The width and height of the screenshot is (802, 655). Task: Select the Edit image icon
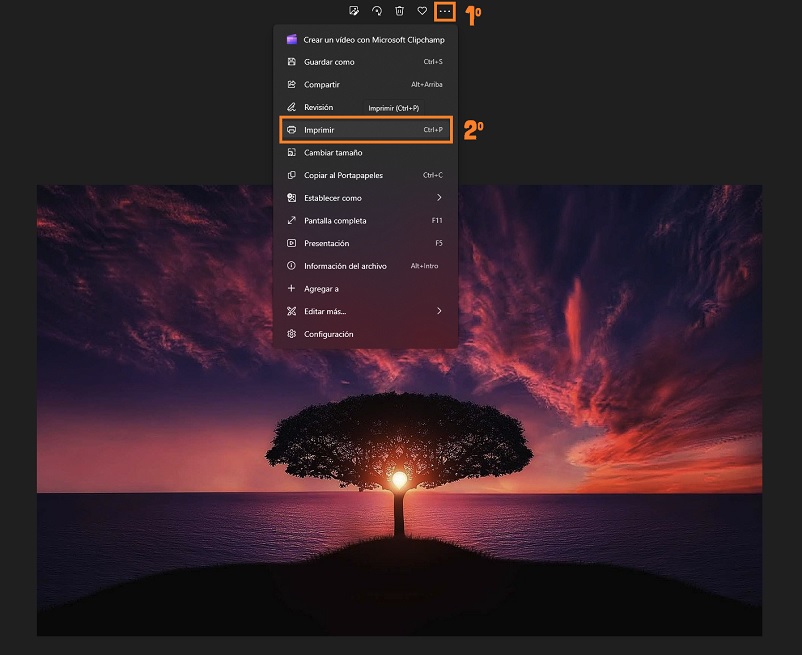[353, 11]
